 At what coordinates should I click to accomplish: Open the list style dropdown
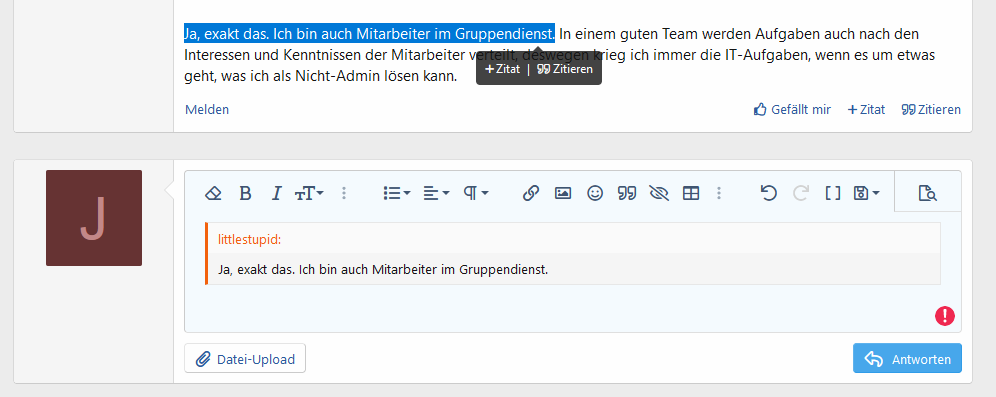pyautogui.click(x=397, y=193)
